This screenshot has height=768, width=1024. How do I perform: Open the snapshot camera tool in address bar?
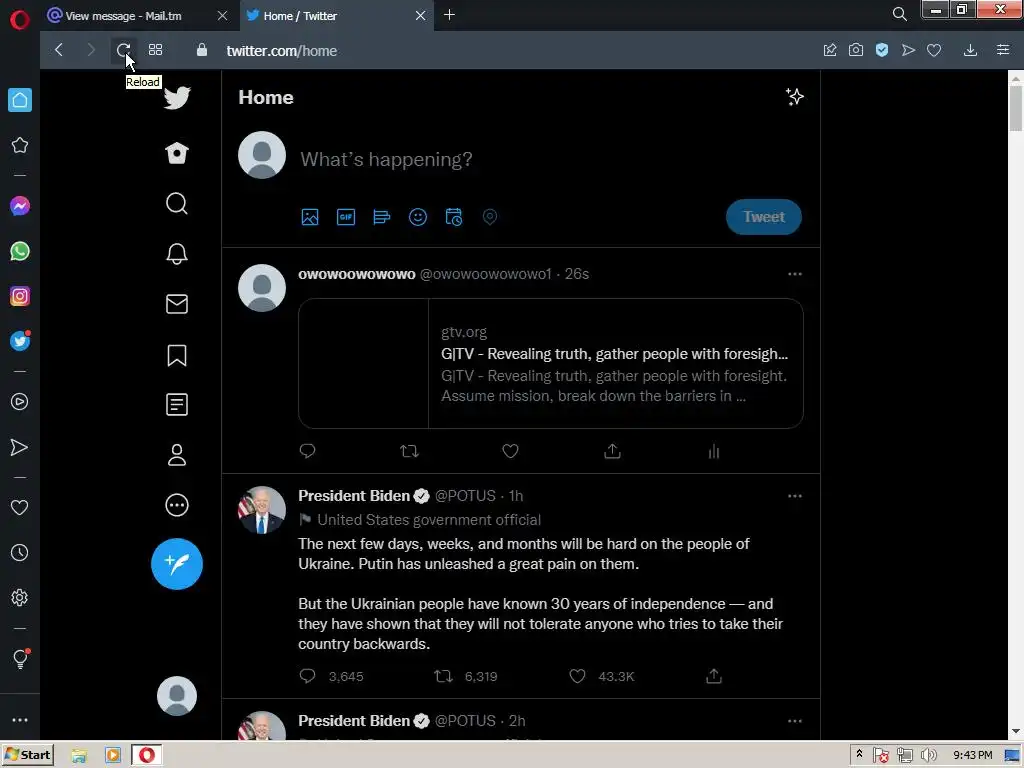click(x=856, y=50)
